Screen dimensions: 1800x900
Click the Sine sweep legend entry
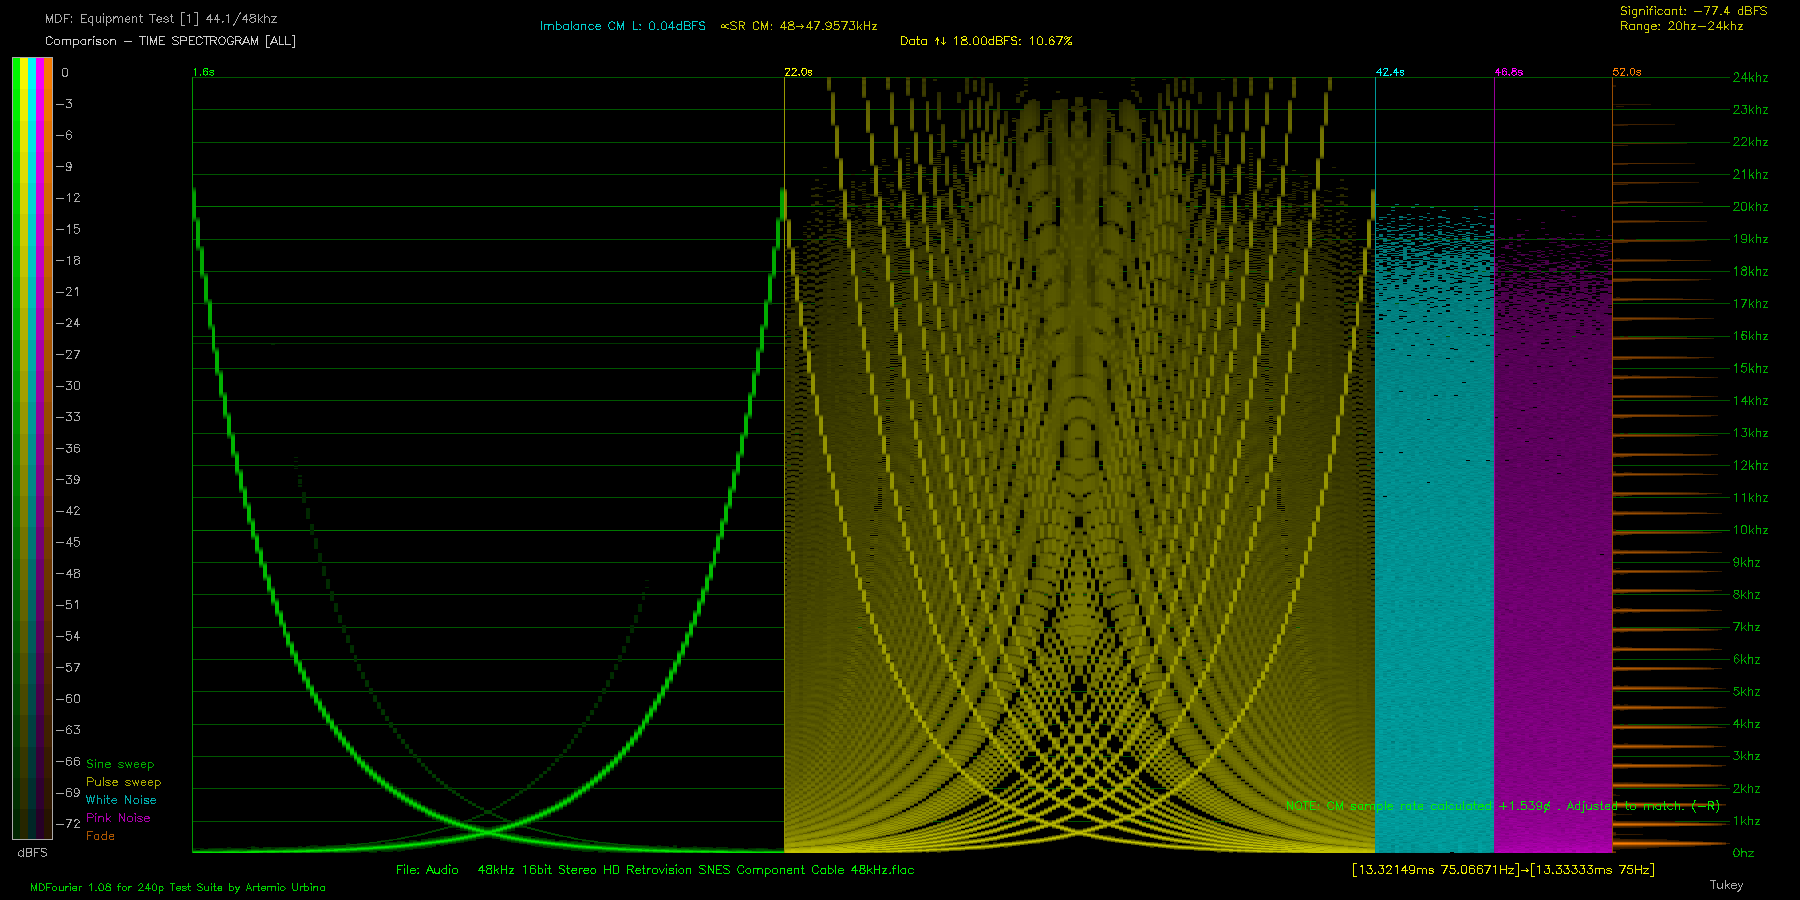(x=120, y=764)
